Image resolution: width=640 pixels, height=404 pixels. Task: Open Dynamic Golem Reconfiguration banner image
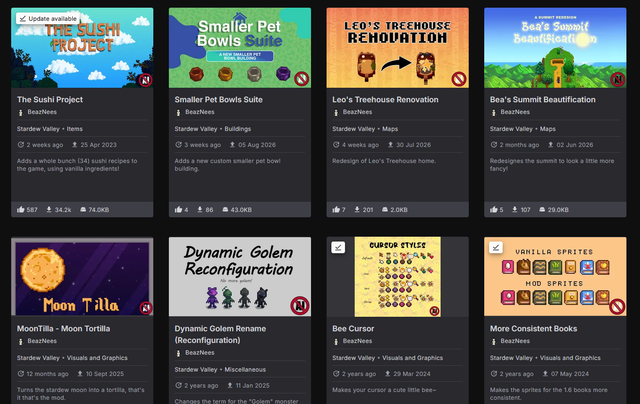[x=240, y=277]
